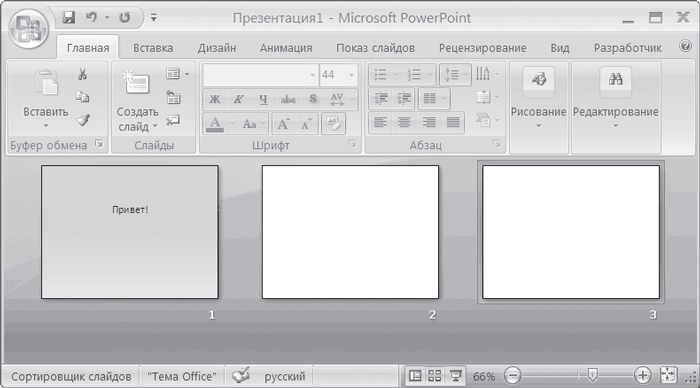Clear all formatting eraser icon
This screenshot has height=388, width=700.
[333, 123]
